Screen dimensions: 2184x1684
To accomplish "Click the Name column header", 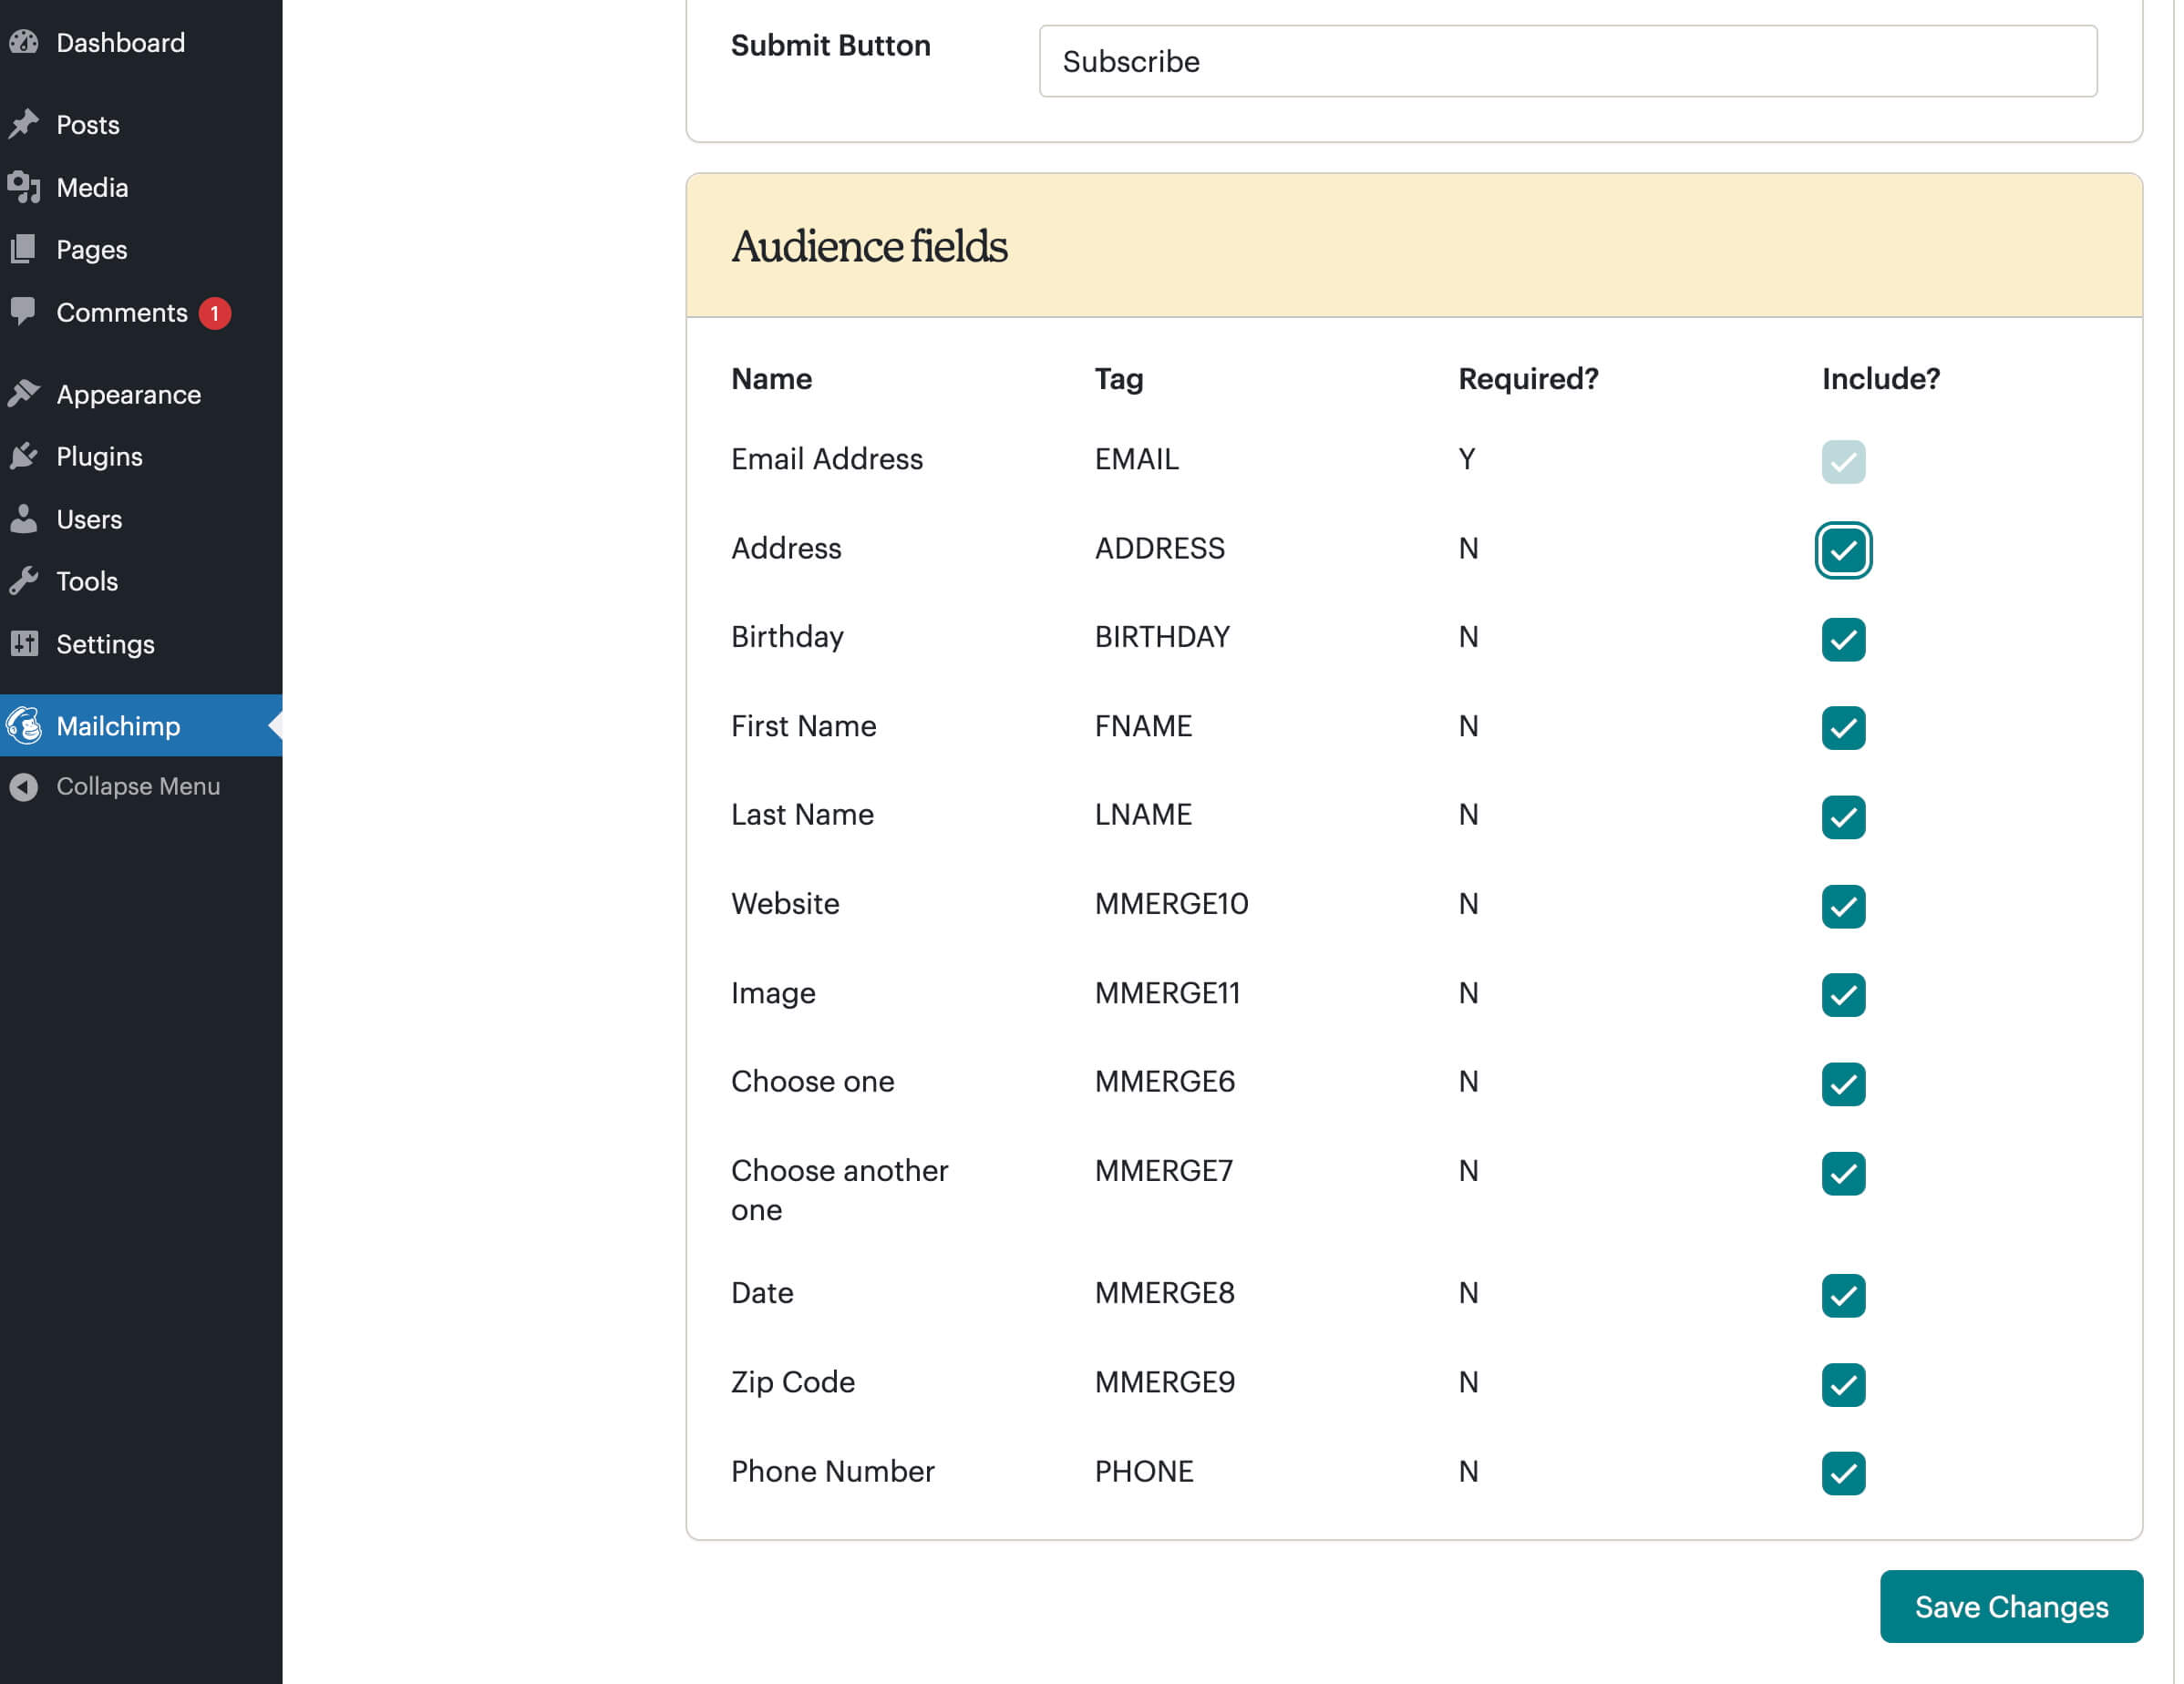I will pos(771,379).
